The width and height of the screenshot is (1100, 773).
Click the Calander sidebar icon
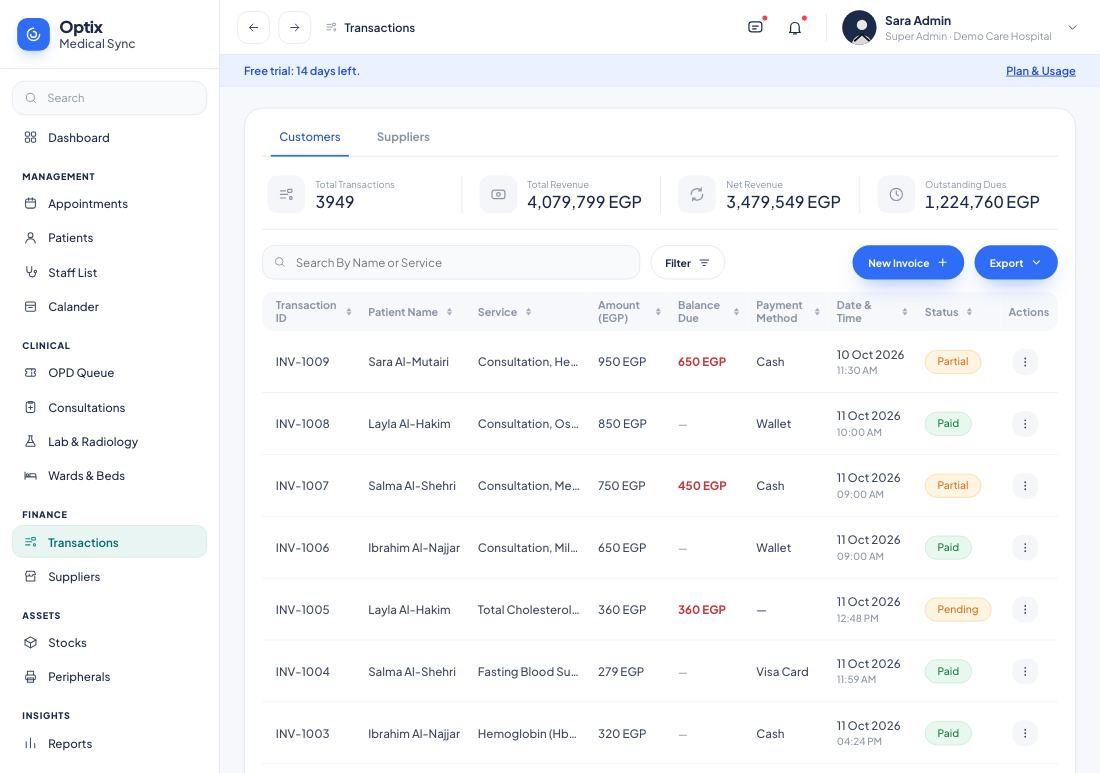click(x=30, y=307)
